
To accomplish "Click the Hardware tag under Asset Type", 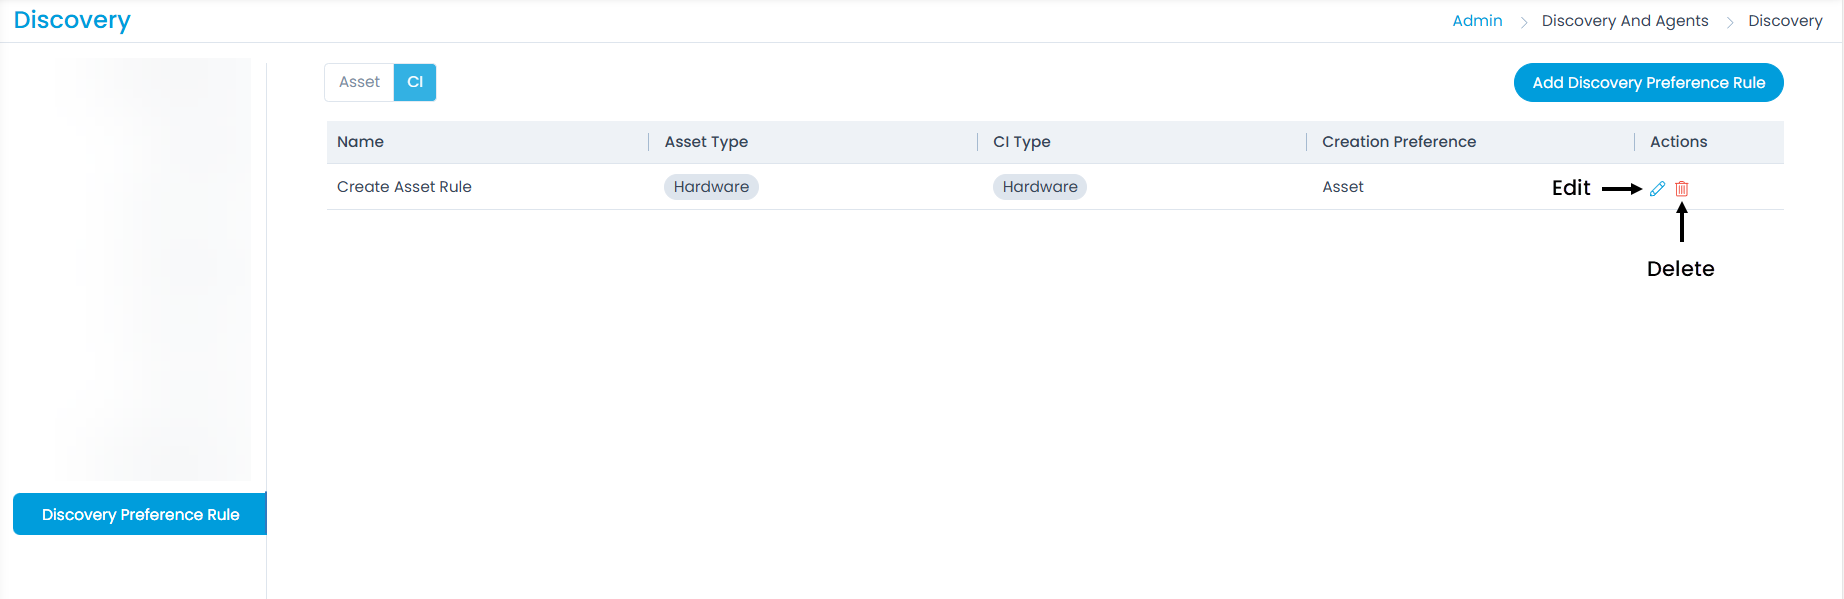I will click(x=711, y=187).
